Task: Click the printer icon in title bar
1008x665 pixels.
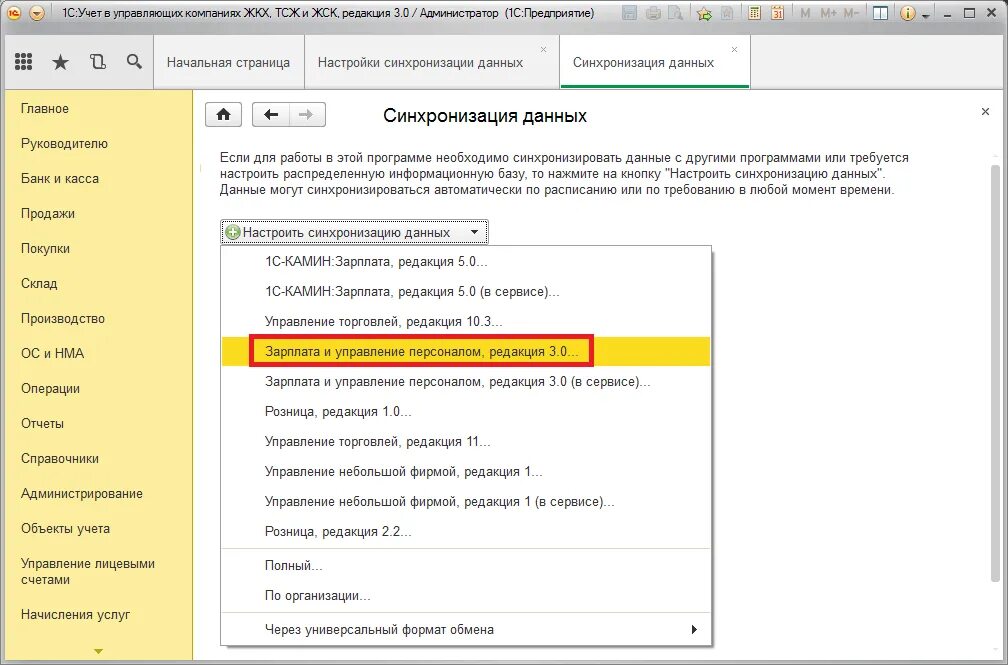Action: (x=653, y=13)
